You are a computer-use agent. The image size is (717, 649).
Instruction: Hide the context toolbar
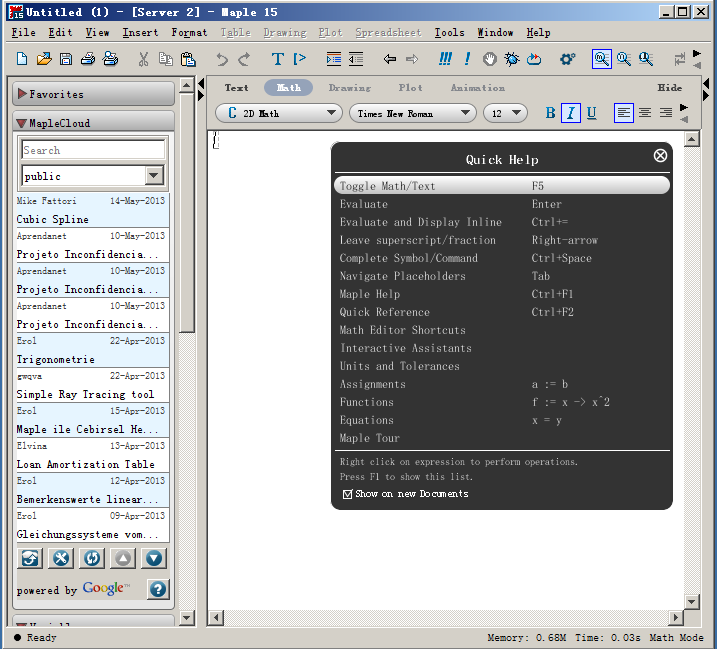click(x=669, y=87)
